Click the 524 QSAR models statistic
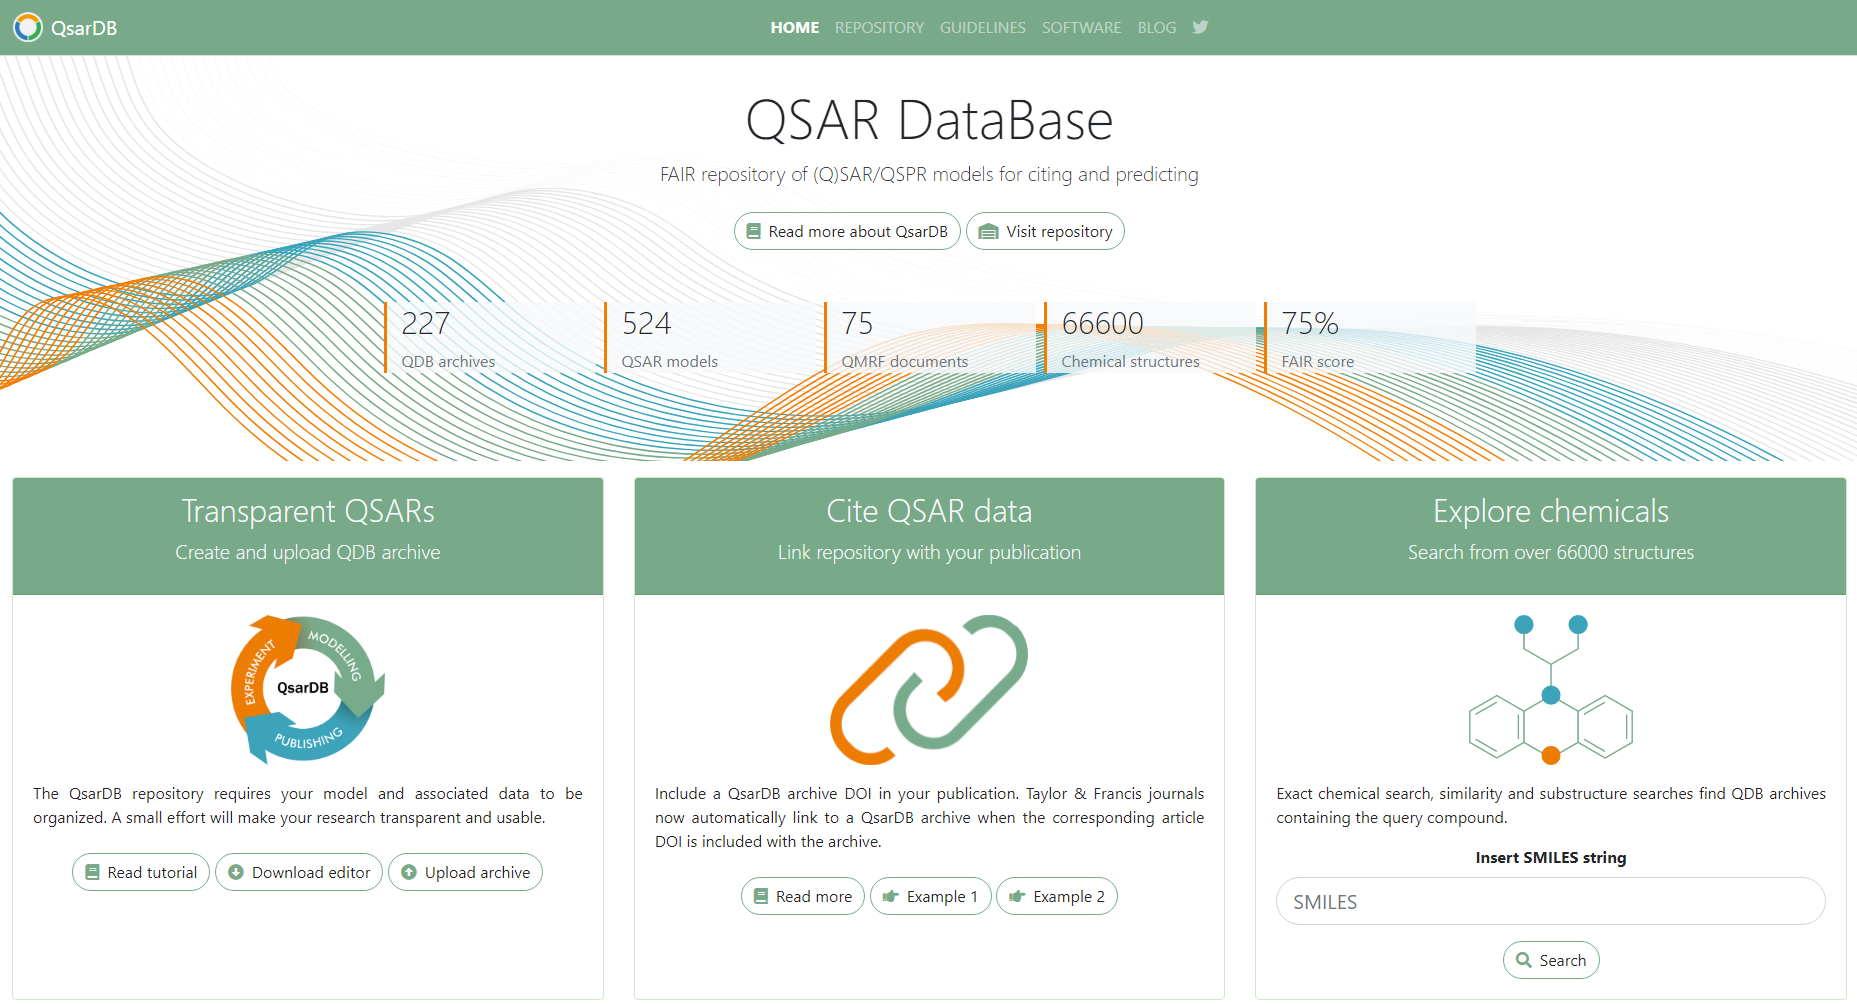Image resolution: width=1857 pixels, height=1006 pixels. click(x=710, y=338)
